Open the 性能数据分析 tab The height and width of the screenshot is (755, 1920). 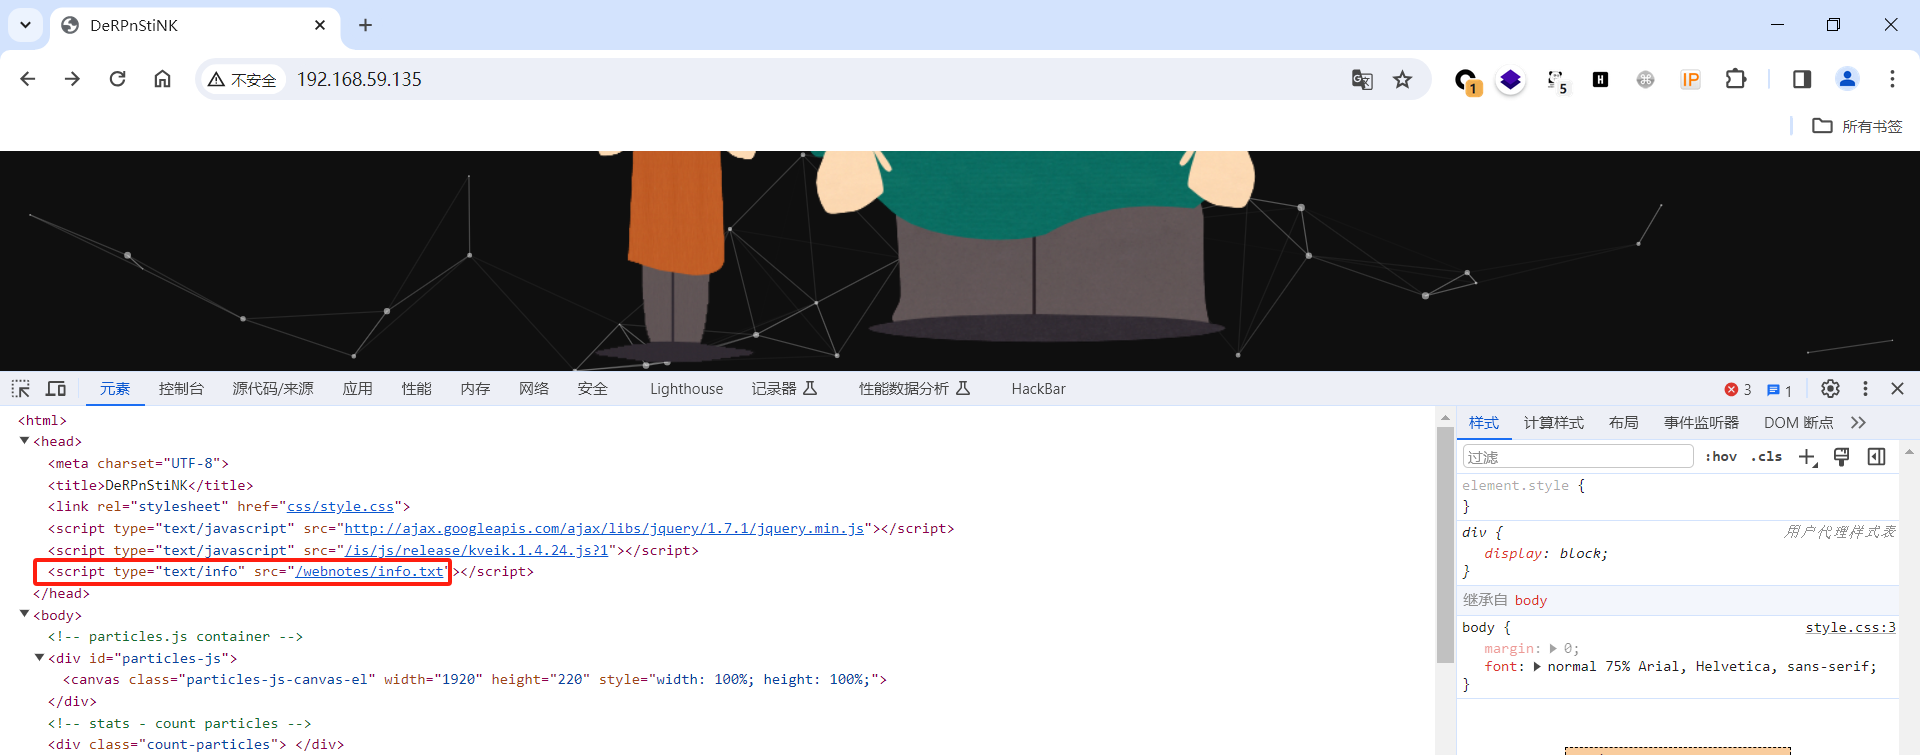(914, 389)
